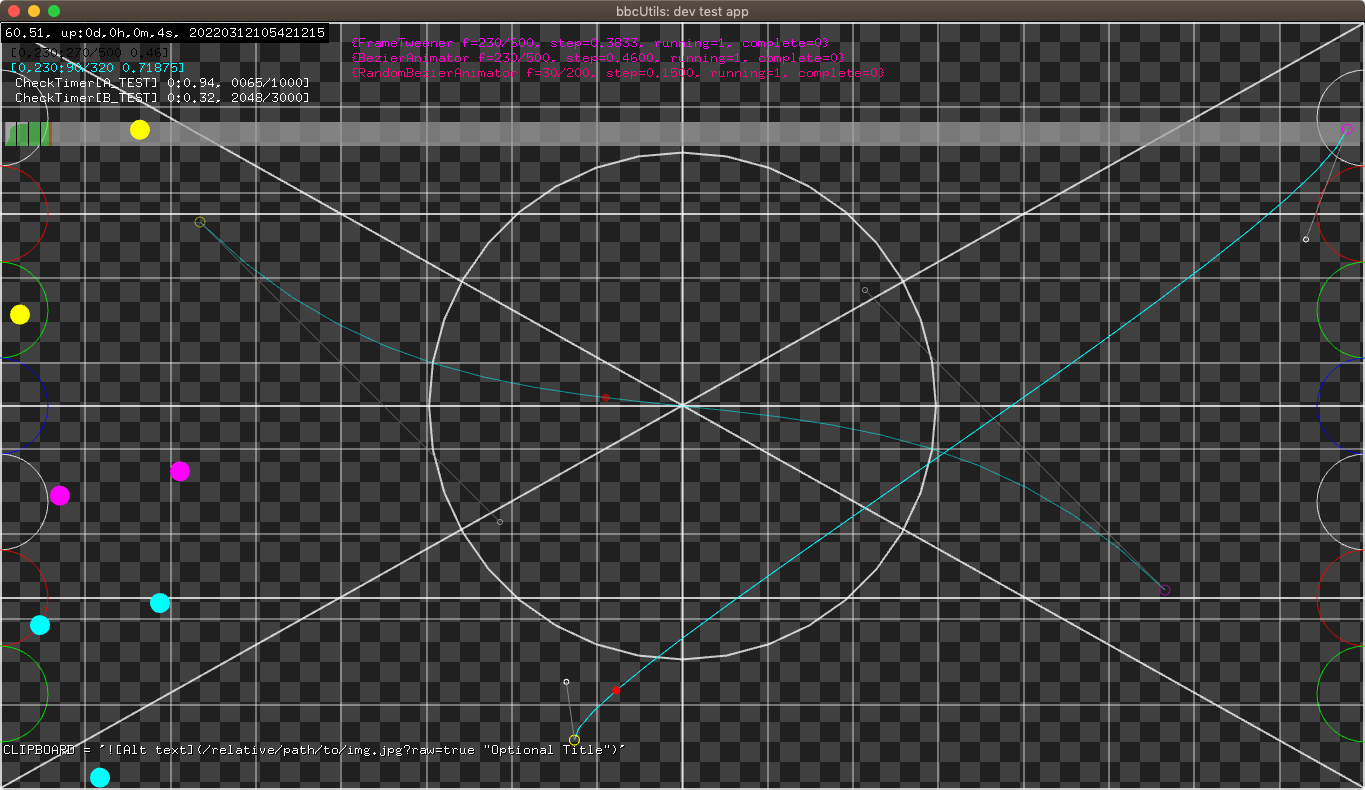Select the RandomBezierAnimator debug text line

click(x=617, y=73)
